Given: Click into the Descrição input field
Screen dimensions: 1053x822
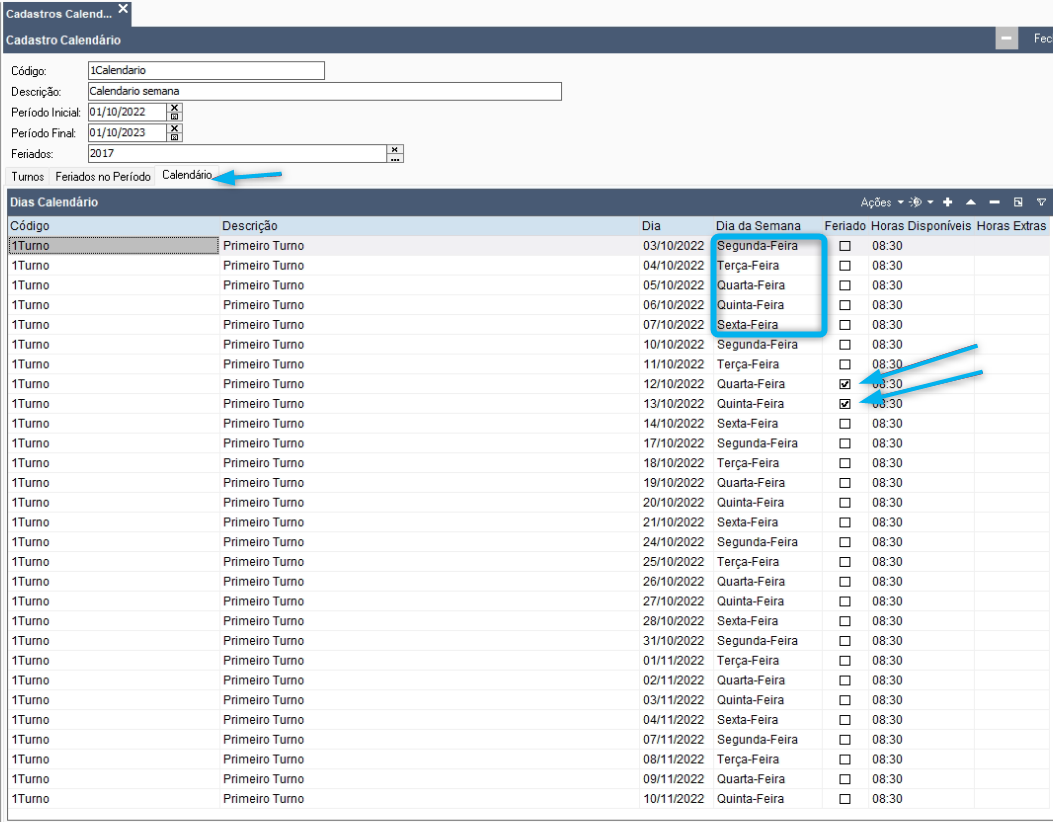Looking at the screenshot, I should 324,91.
